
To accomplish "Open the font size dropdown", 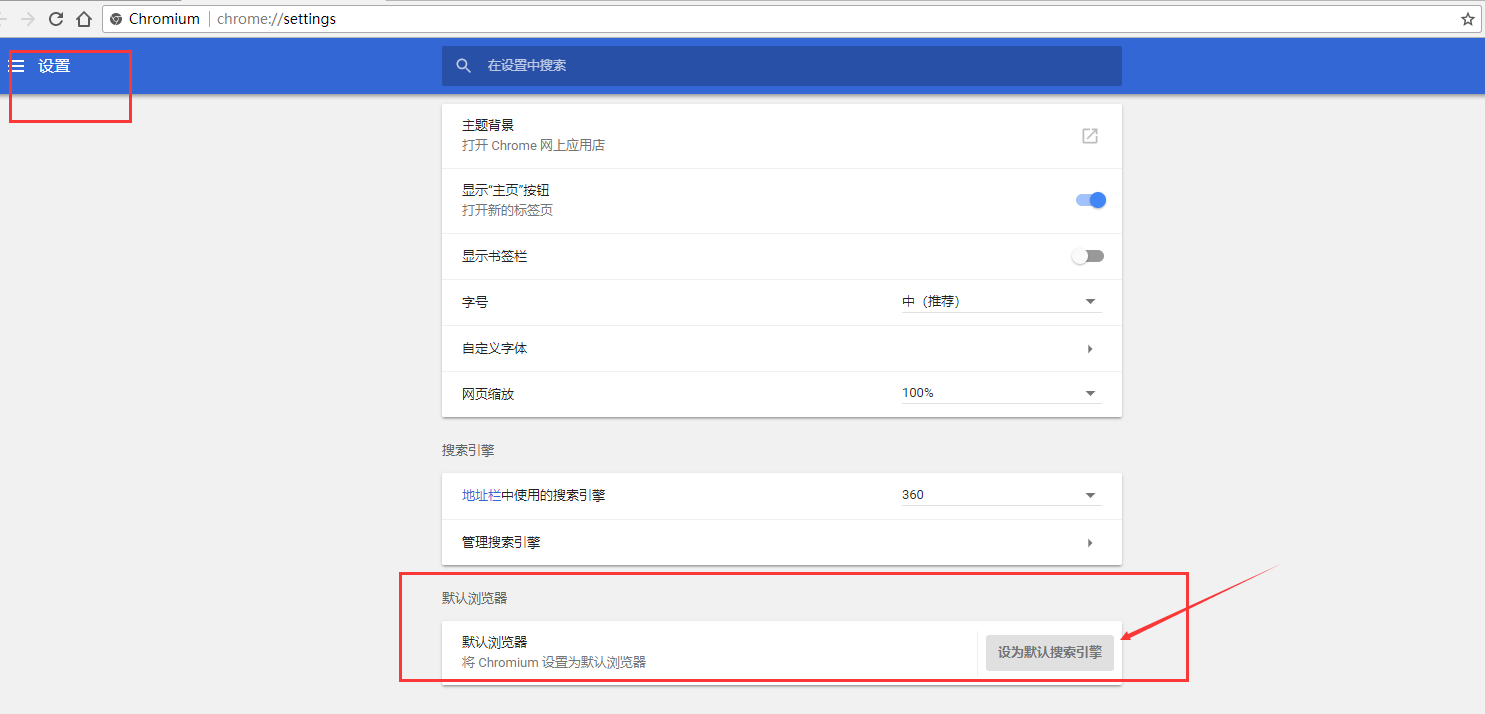I will (x=1001, y=301).
